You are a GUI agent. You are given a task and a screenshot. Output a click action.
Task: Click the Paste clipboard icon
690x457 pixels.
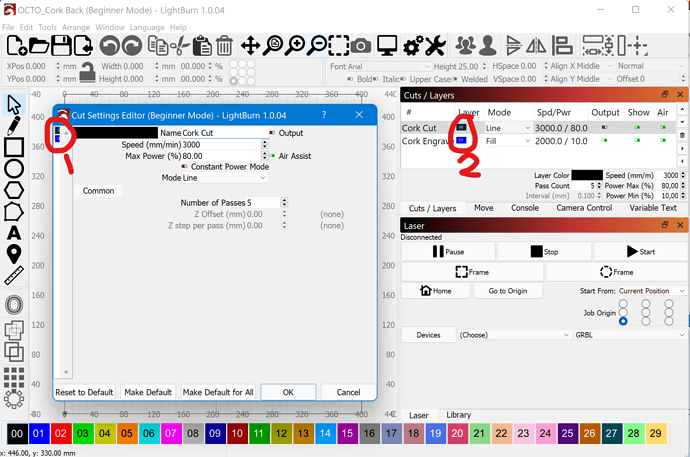point(202,45)
